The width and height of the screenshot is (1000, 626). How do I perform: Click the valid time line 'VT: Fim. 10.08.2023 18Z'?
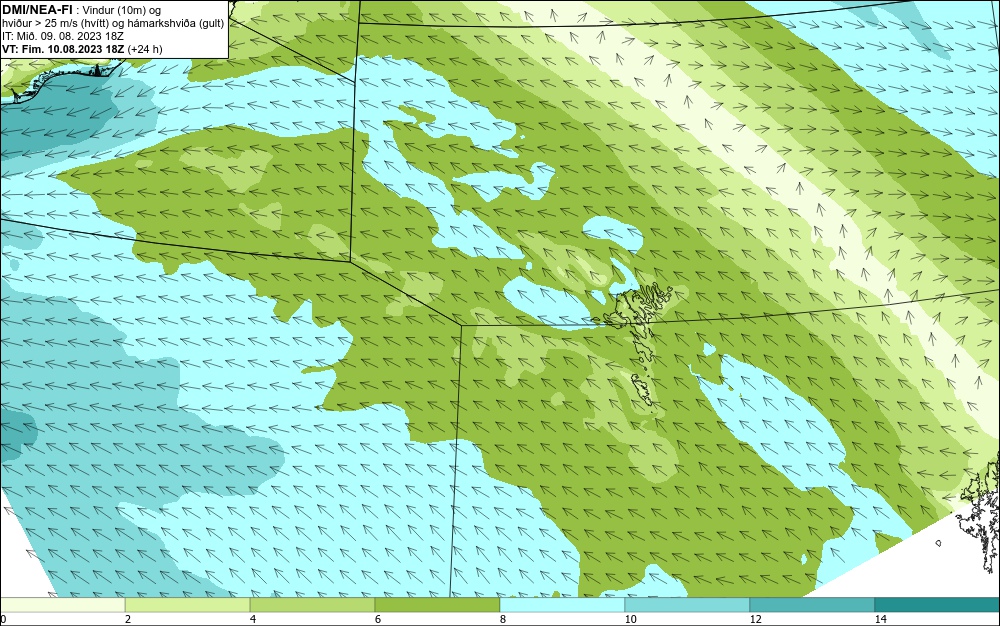point(63,49)
